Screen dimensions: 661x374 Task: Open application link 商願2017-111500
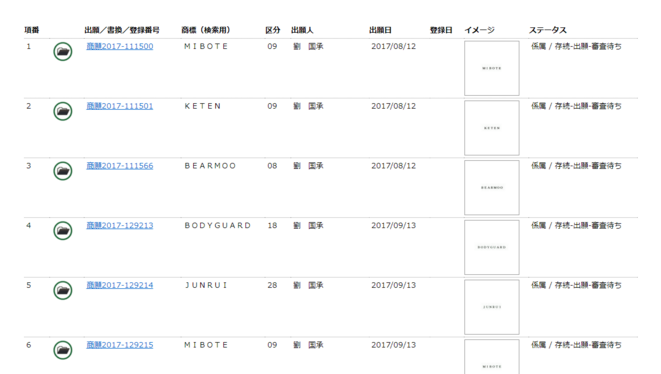tap(120, 46)
